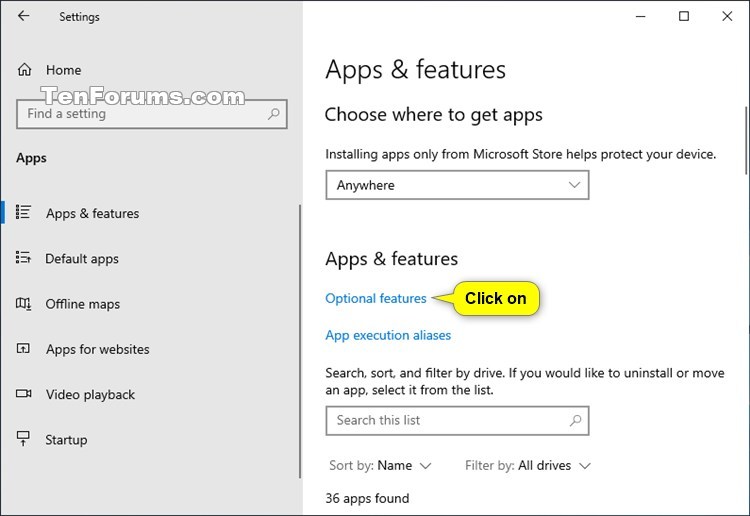The width and height of the screenshot is (750, 516).
Task: Go back with the Settings back arrow
Action: tap(23, 16)
